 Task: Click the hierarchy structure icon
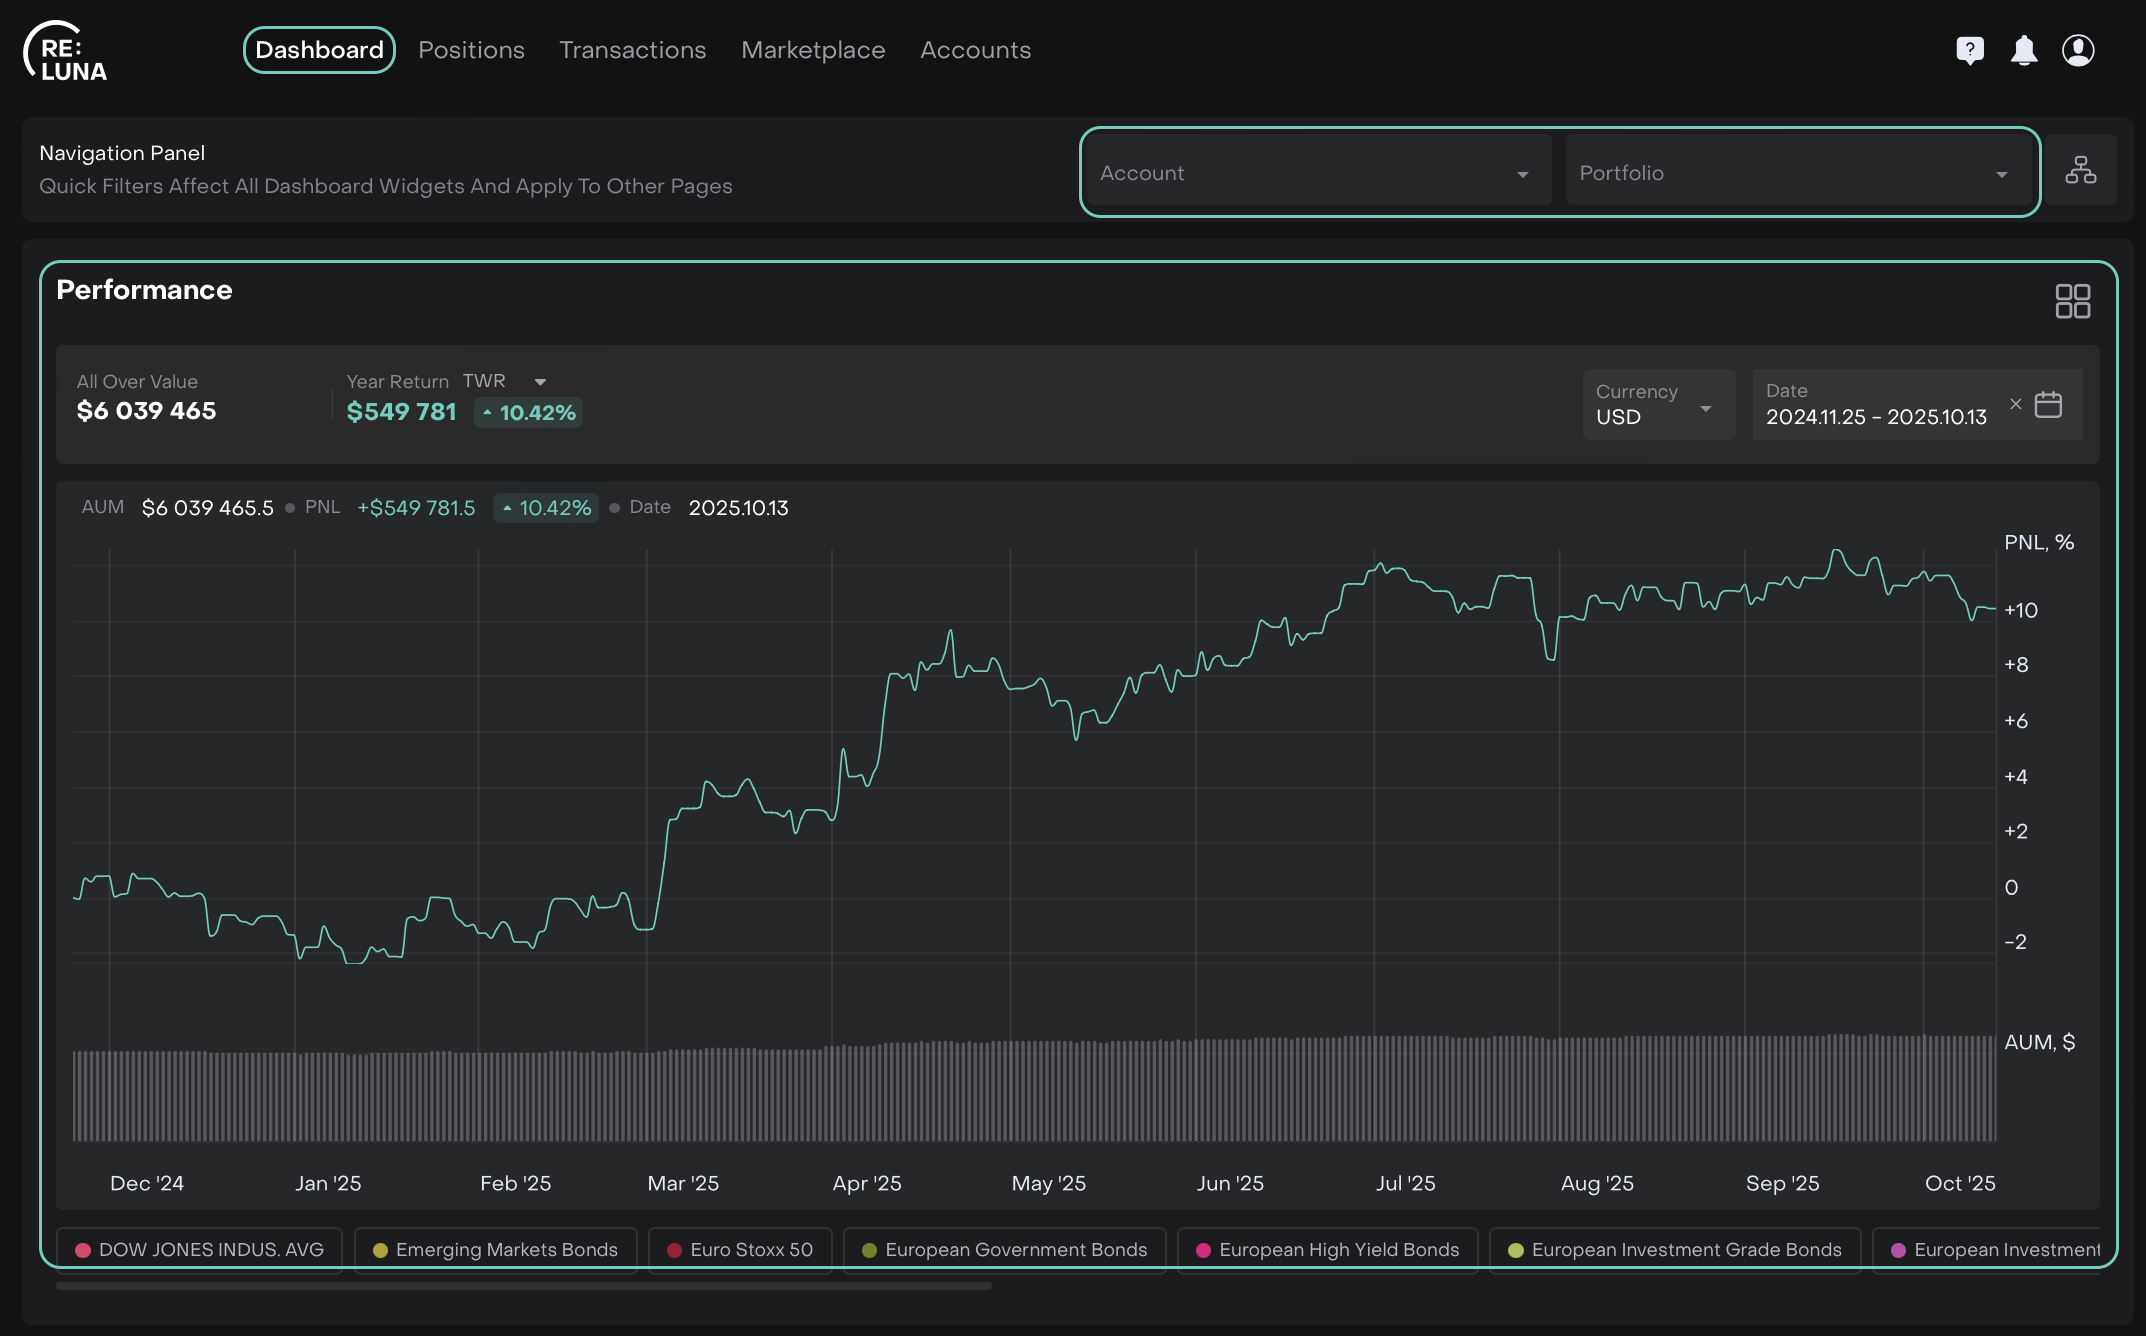pyautogui.click(x=2080, y=171)
